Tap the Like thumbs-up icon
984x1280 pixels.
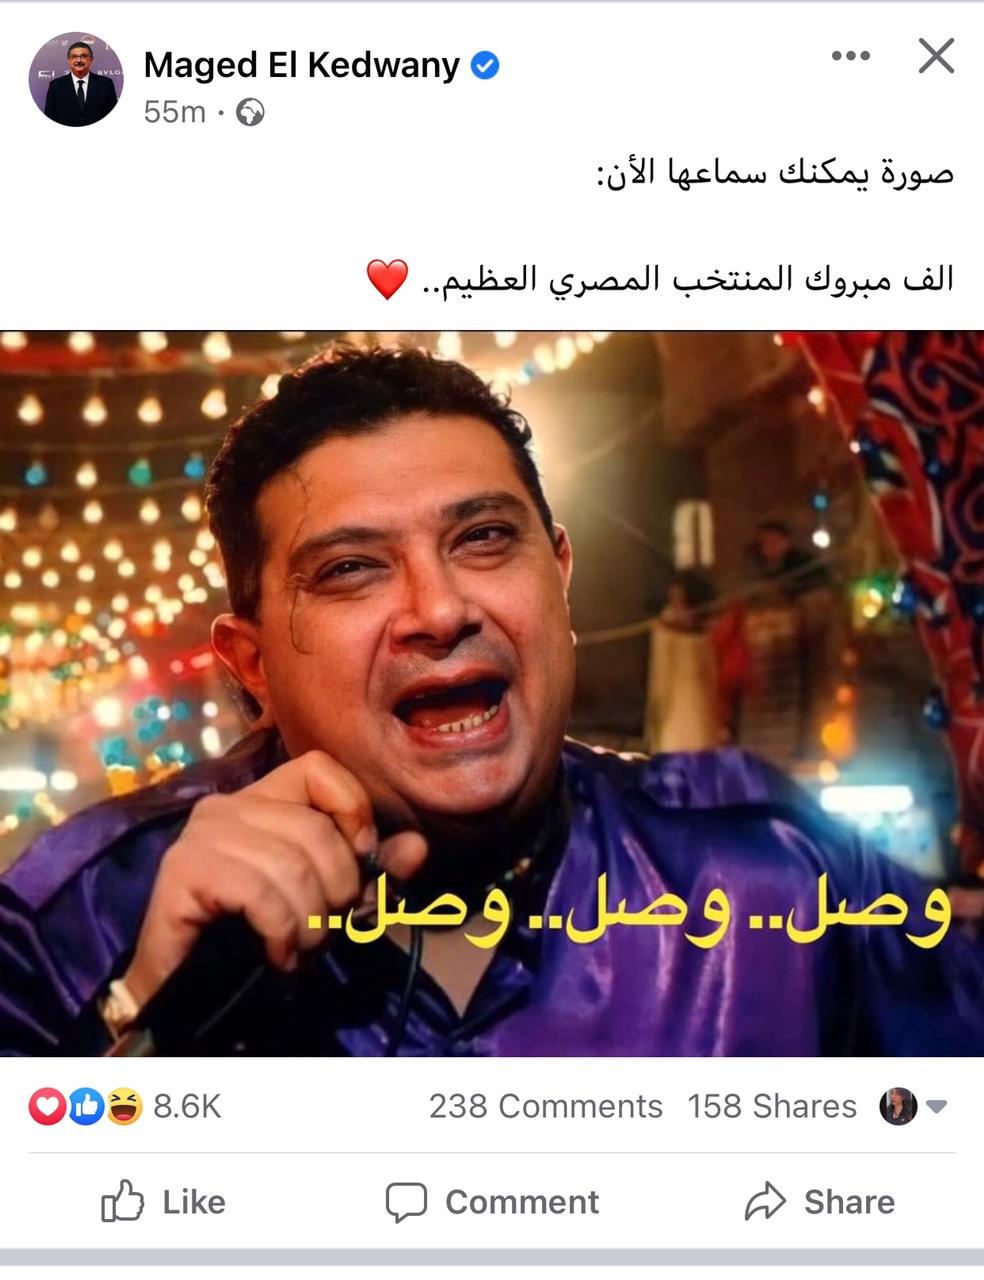[123, 1201]
